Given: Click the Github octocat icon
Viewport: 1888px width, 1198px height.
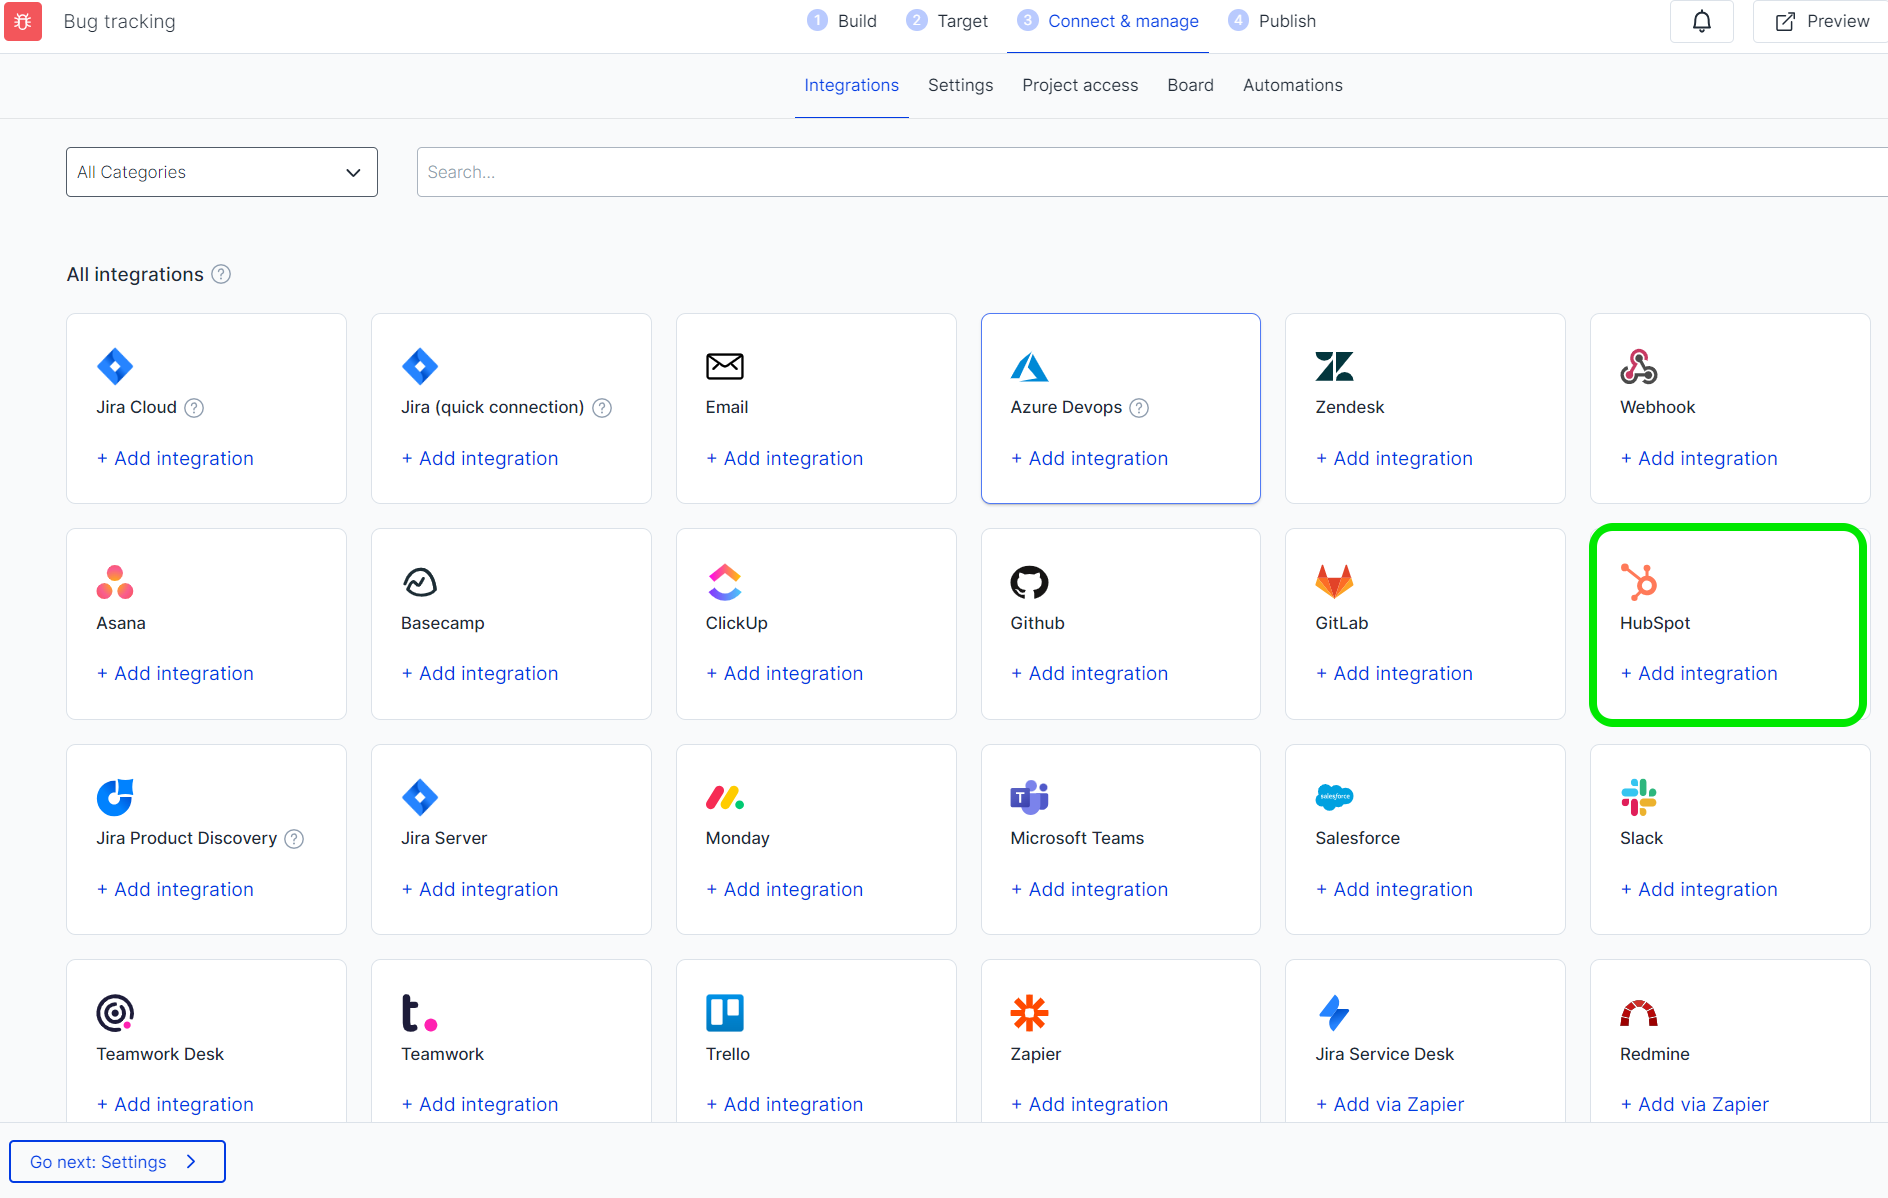Looking at the screenshot, I should coord(1029,582).
